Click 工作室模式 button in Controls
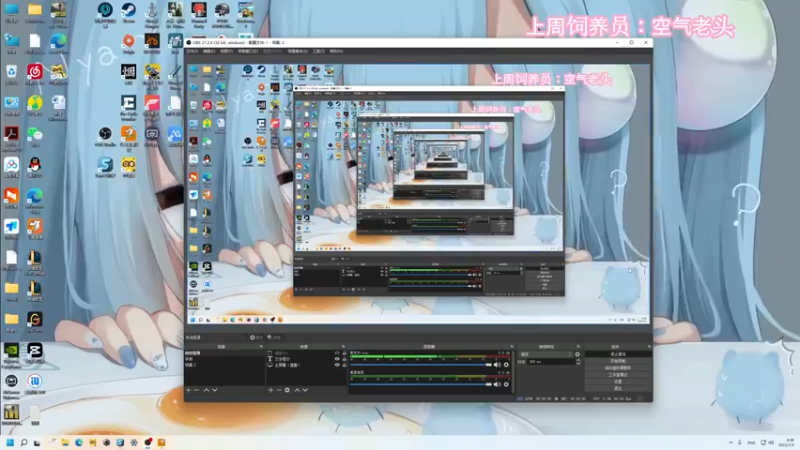800x450 pixels. pos(618,374)
